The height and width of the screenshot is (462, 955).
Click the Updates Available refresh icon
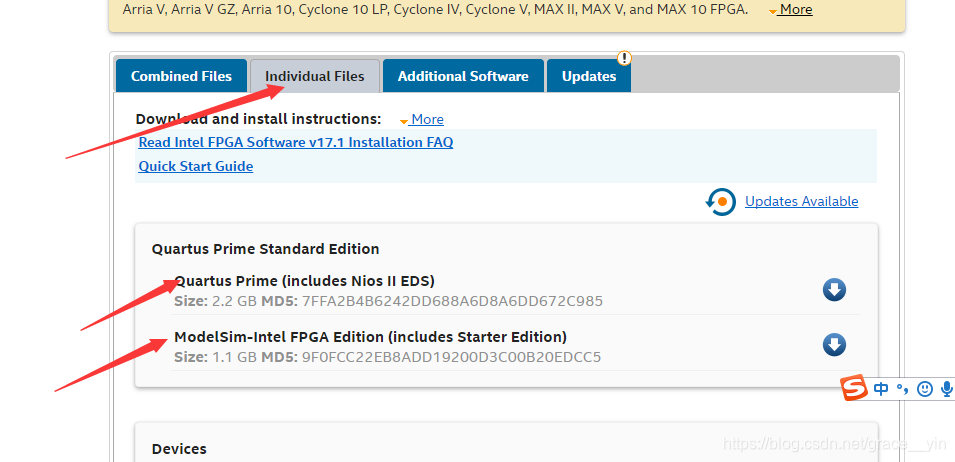[721, 201]
